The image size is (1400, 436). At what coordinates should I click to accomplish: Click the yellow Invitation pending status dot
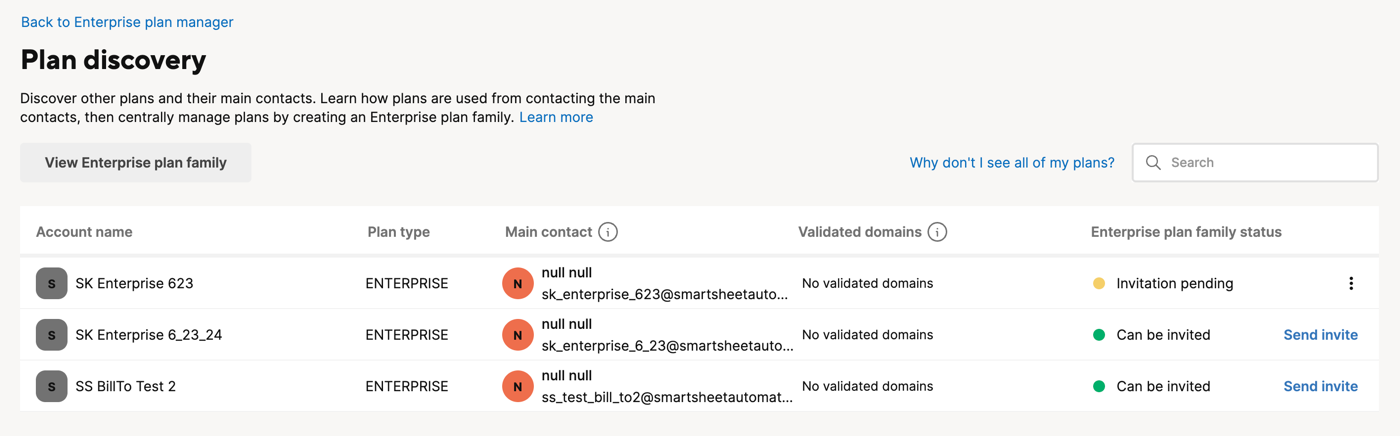click(x=1099, y=283)
